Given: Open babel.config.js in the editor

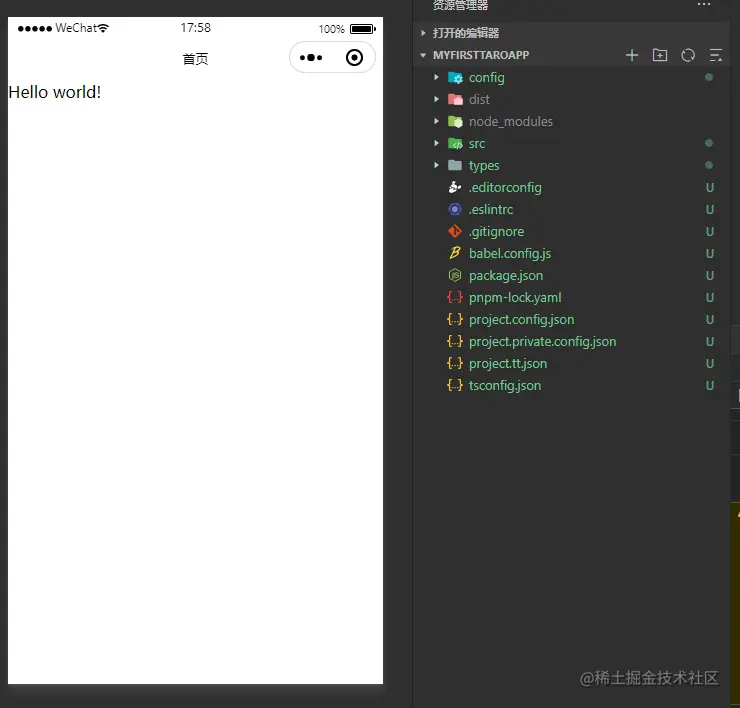Looking at the screenshot, I should click(x=510, y=254).
